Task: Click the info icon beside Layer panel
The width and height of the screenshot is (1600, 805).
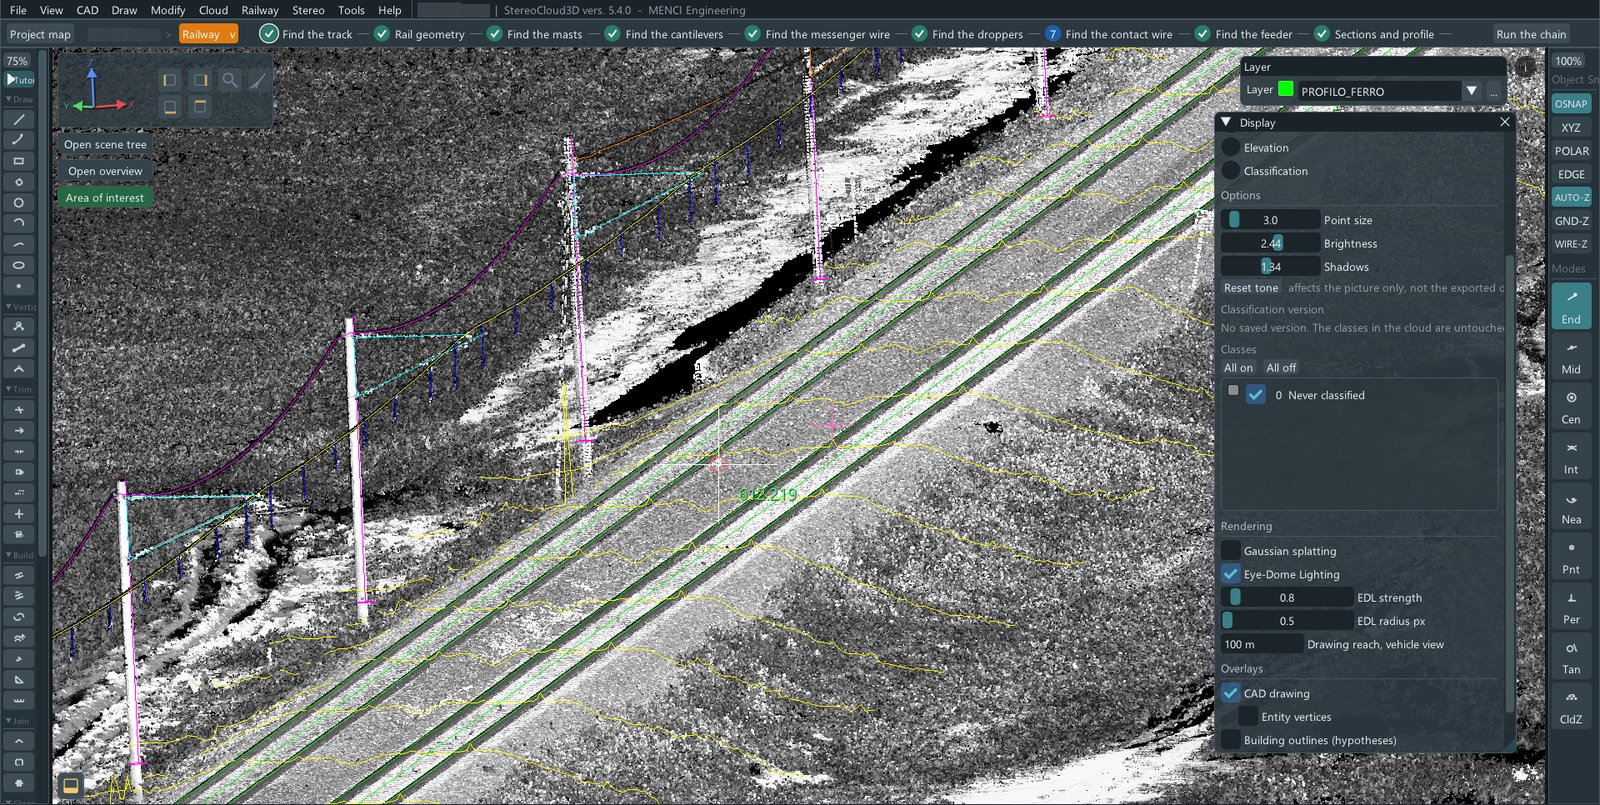Action: [1525, 67]
